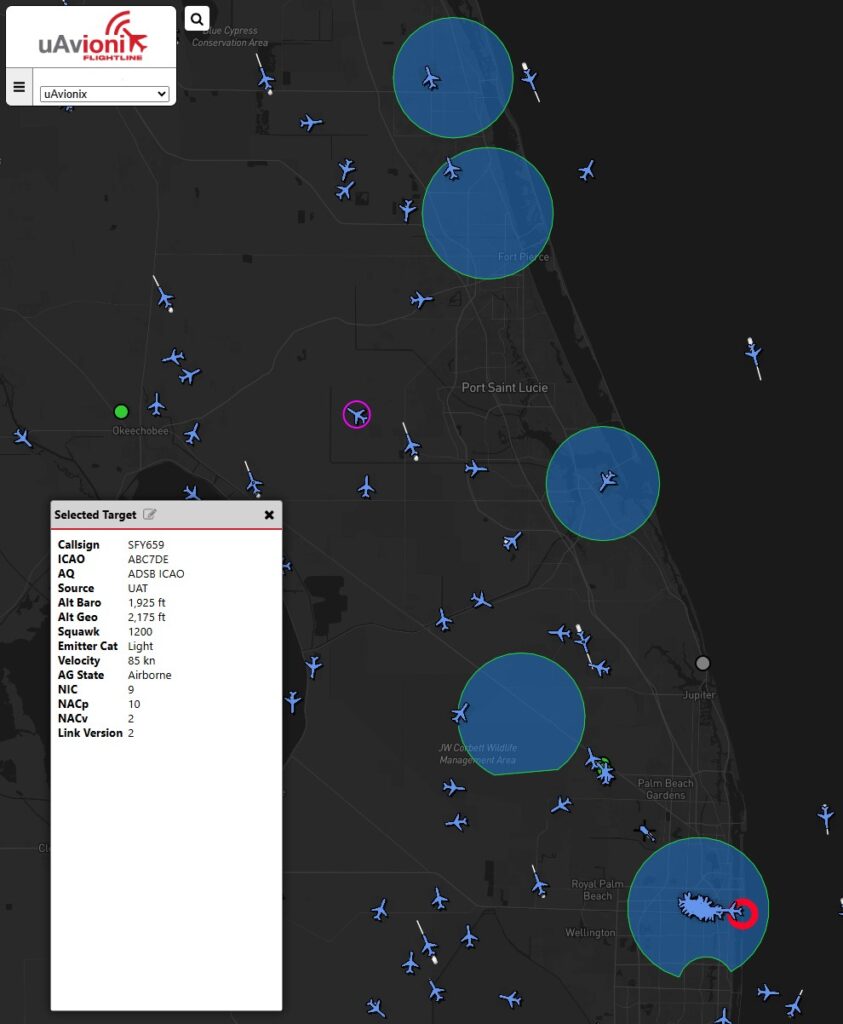Click the green dot marker near Okeechobee
This screenshot has height=1024, width=843.
[x=121, y=411]
